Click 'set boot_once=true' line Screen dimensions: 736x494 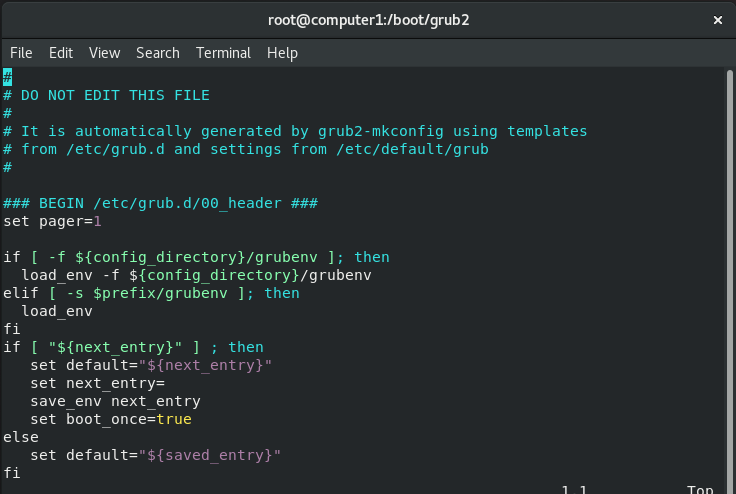coord(111,419)
